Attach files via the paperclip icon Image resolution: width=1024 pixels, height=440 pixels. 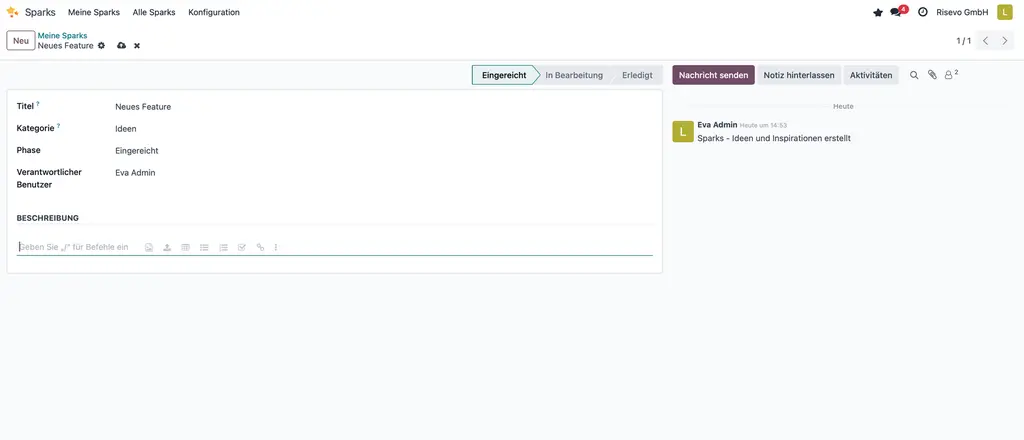932,75
